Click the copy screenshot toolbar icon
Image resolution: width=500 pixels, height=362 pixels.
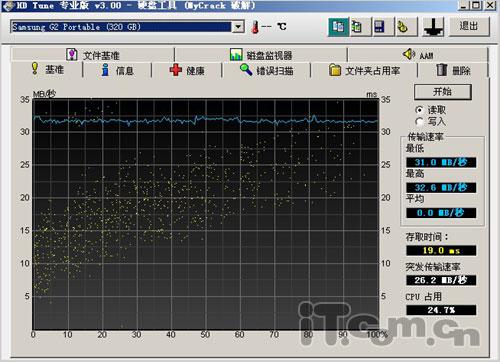(358, 27)
